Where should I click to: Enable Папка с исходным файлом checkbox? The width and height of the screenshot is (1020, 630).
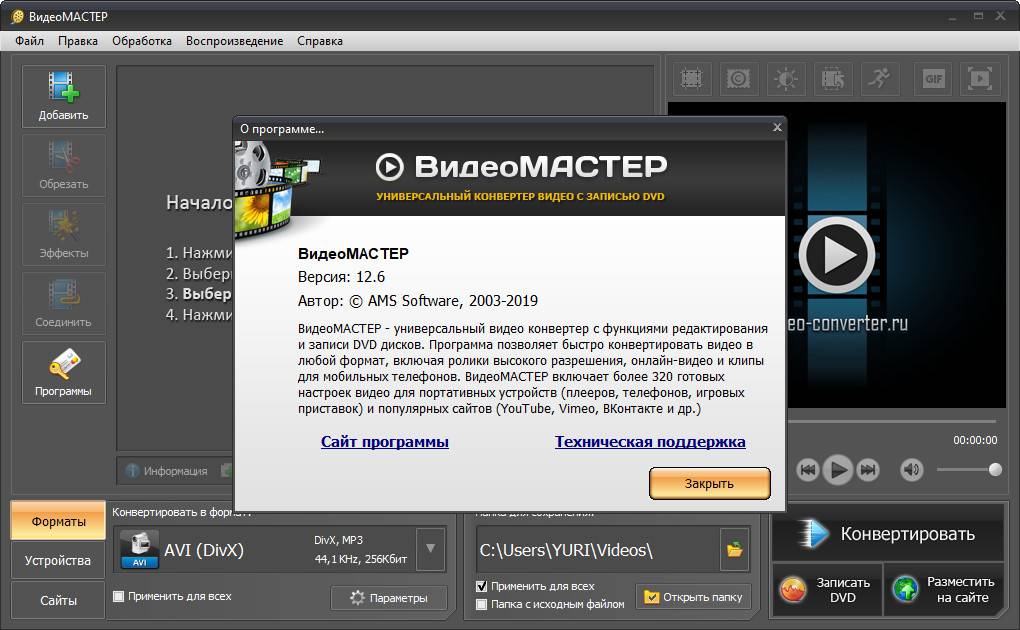click(x=481, y=605)
